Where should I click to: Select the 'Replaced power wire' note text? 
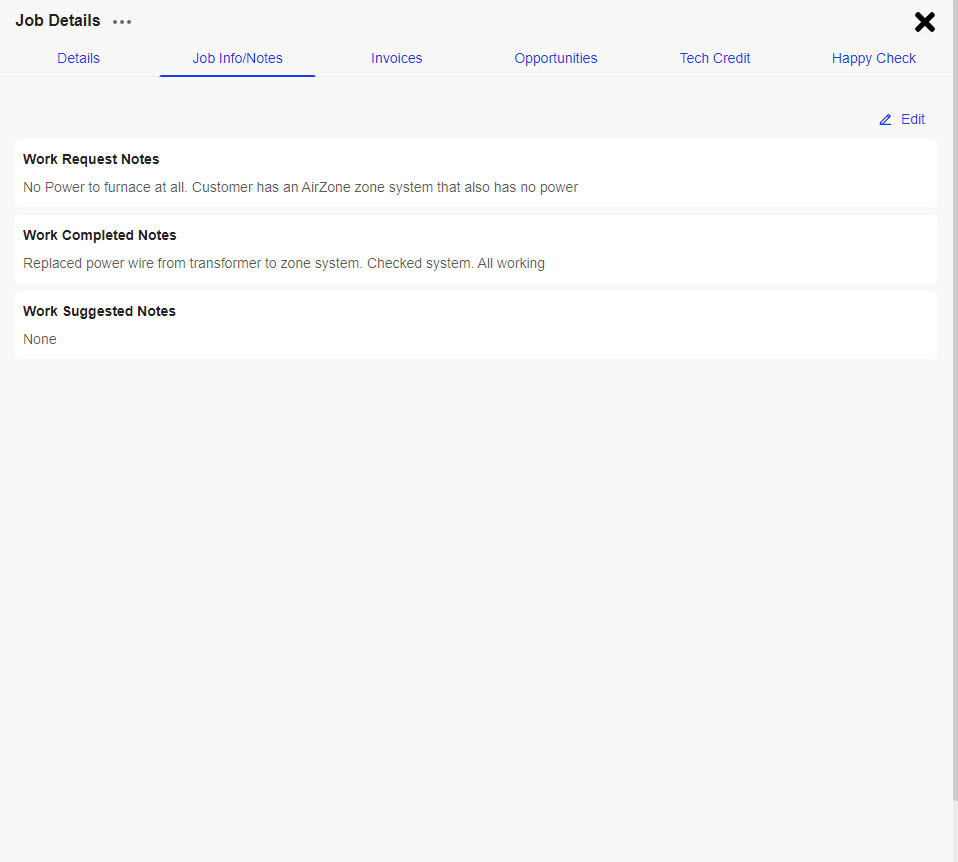[x=283, y=263]
